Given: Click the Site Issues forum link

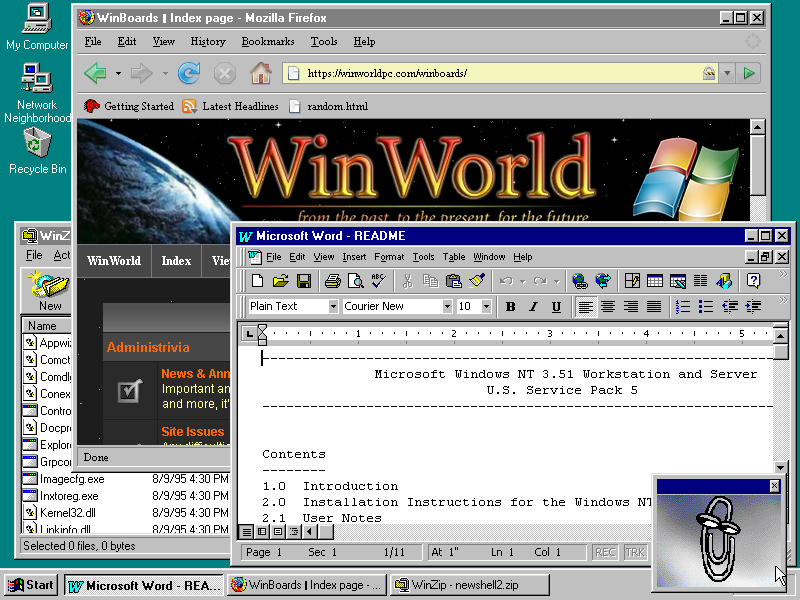Looking at the screenshot, I should [192, 432].
